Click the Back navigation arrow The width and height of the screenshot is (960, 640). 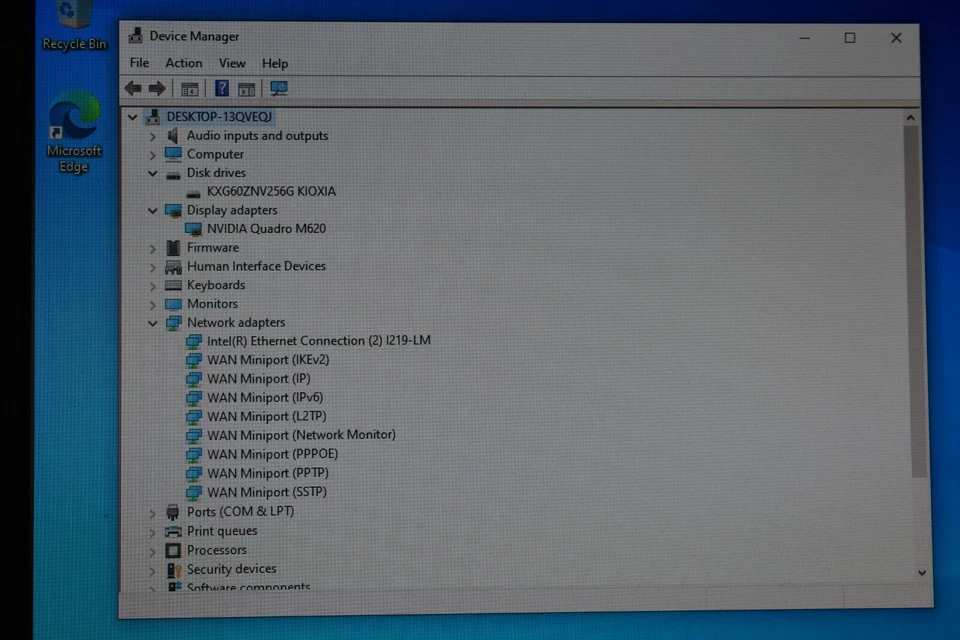tap(133, 88)
